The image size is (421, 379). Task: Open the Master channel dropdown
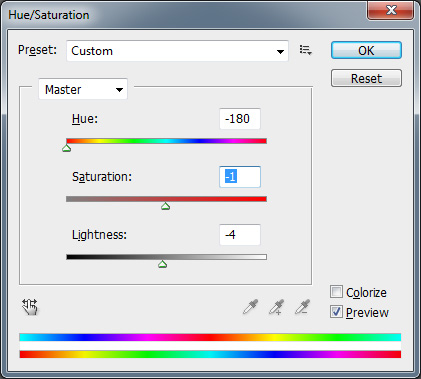pyautogui.click(x=83, y=89)
